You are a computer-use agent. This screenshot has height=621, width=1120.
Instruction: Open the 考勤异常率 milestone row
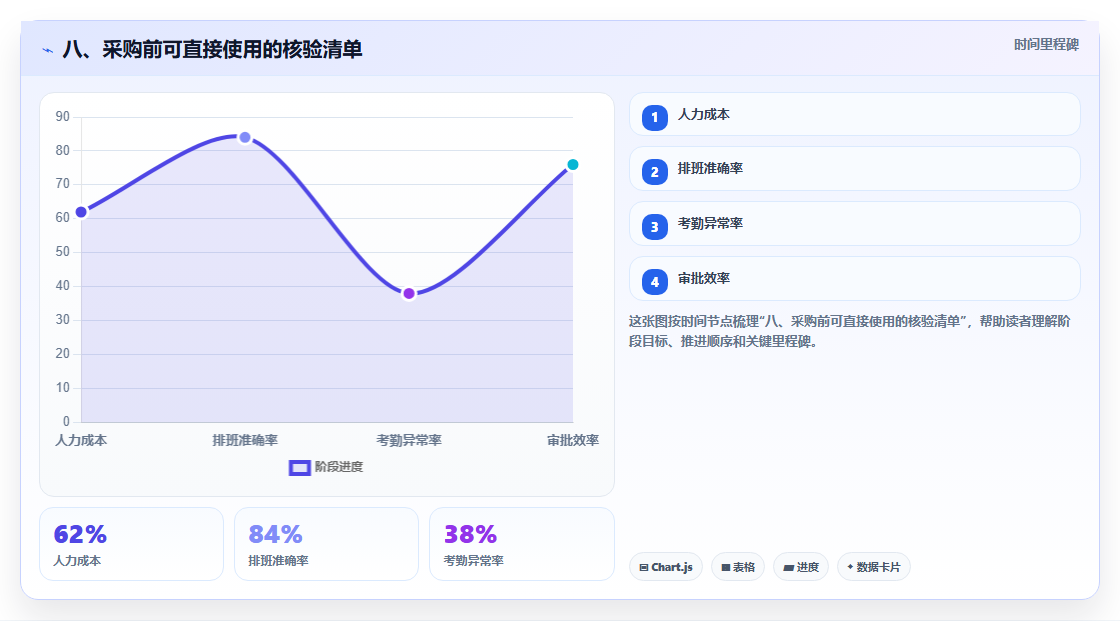(854, 224)
